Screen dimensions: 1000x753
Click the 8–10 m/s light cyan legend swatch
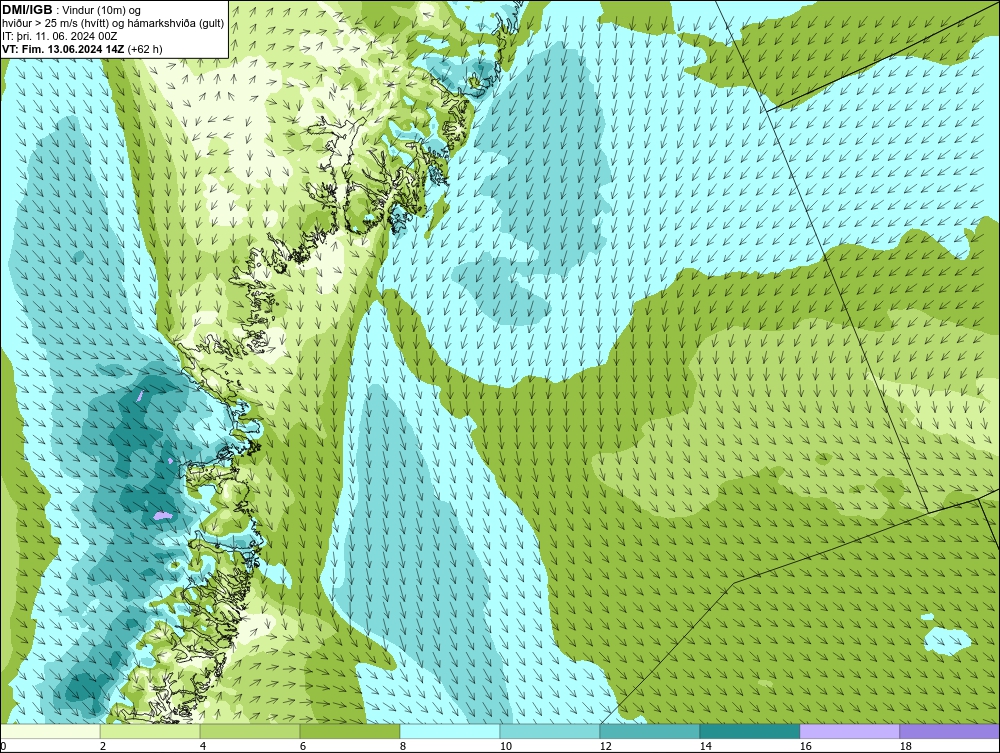pos(450,731)
